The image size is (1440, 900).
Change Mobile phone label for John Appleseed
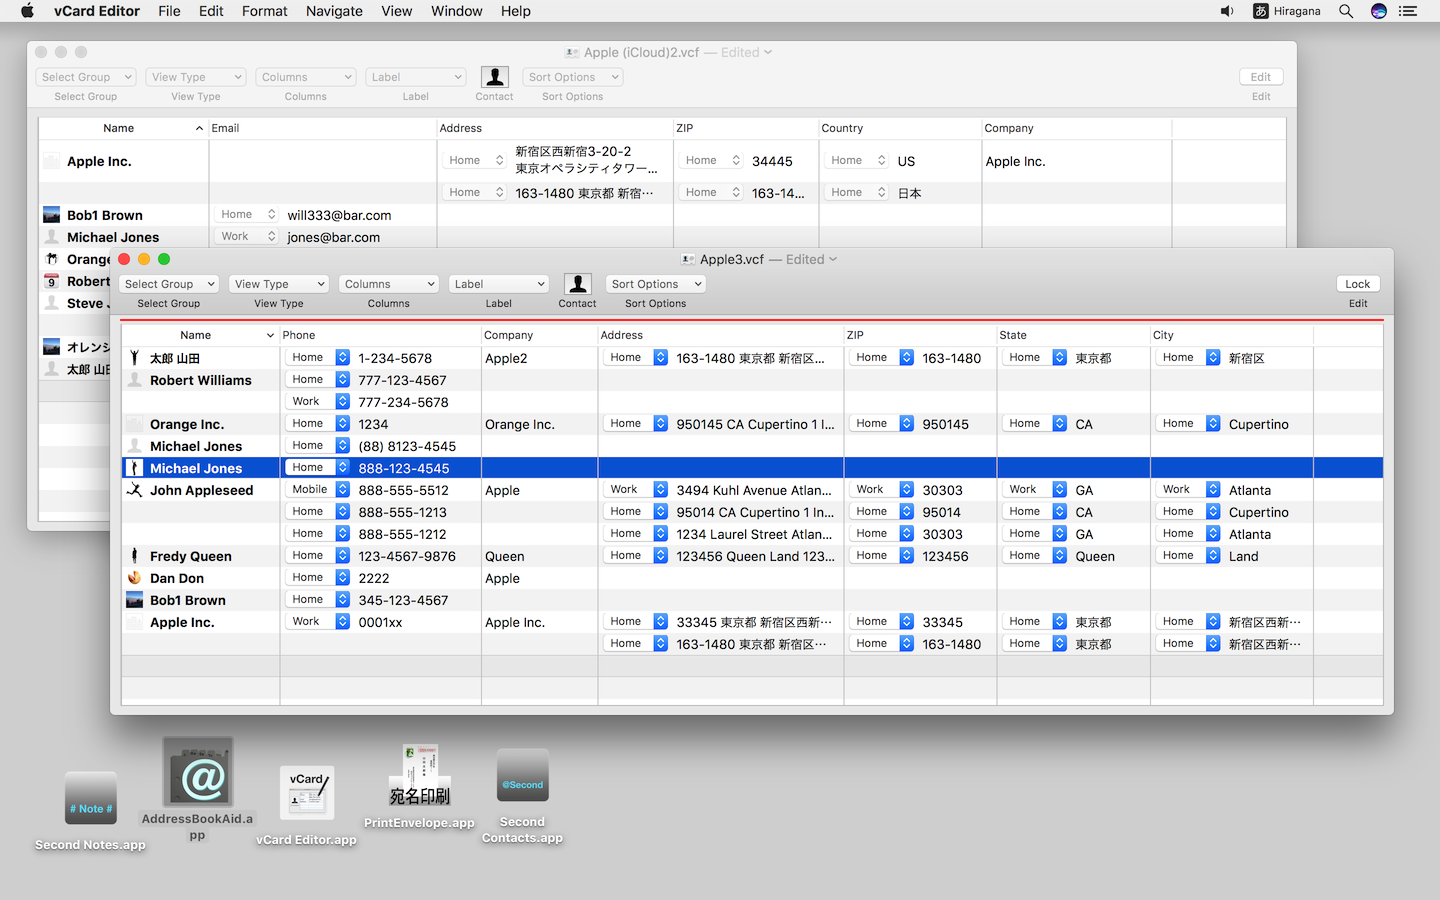317,490
